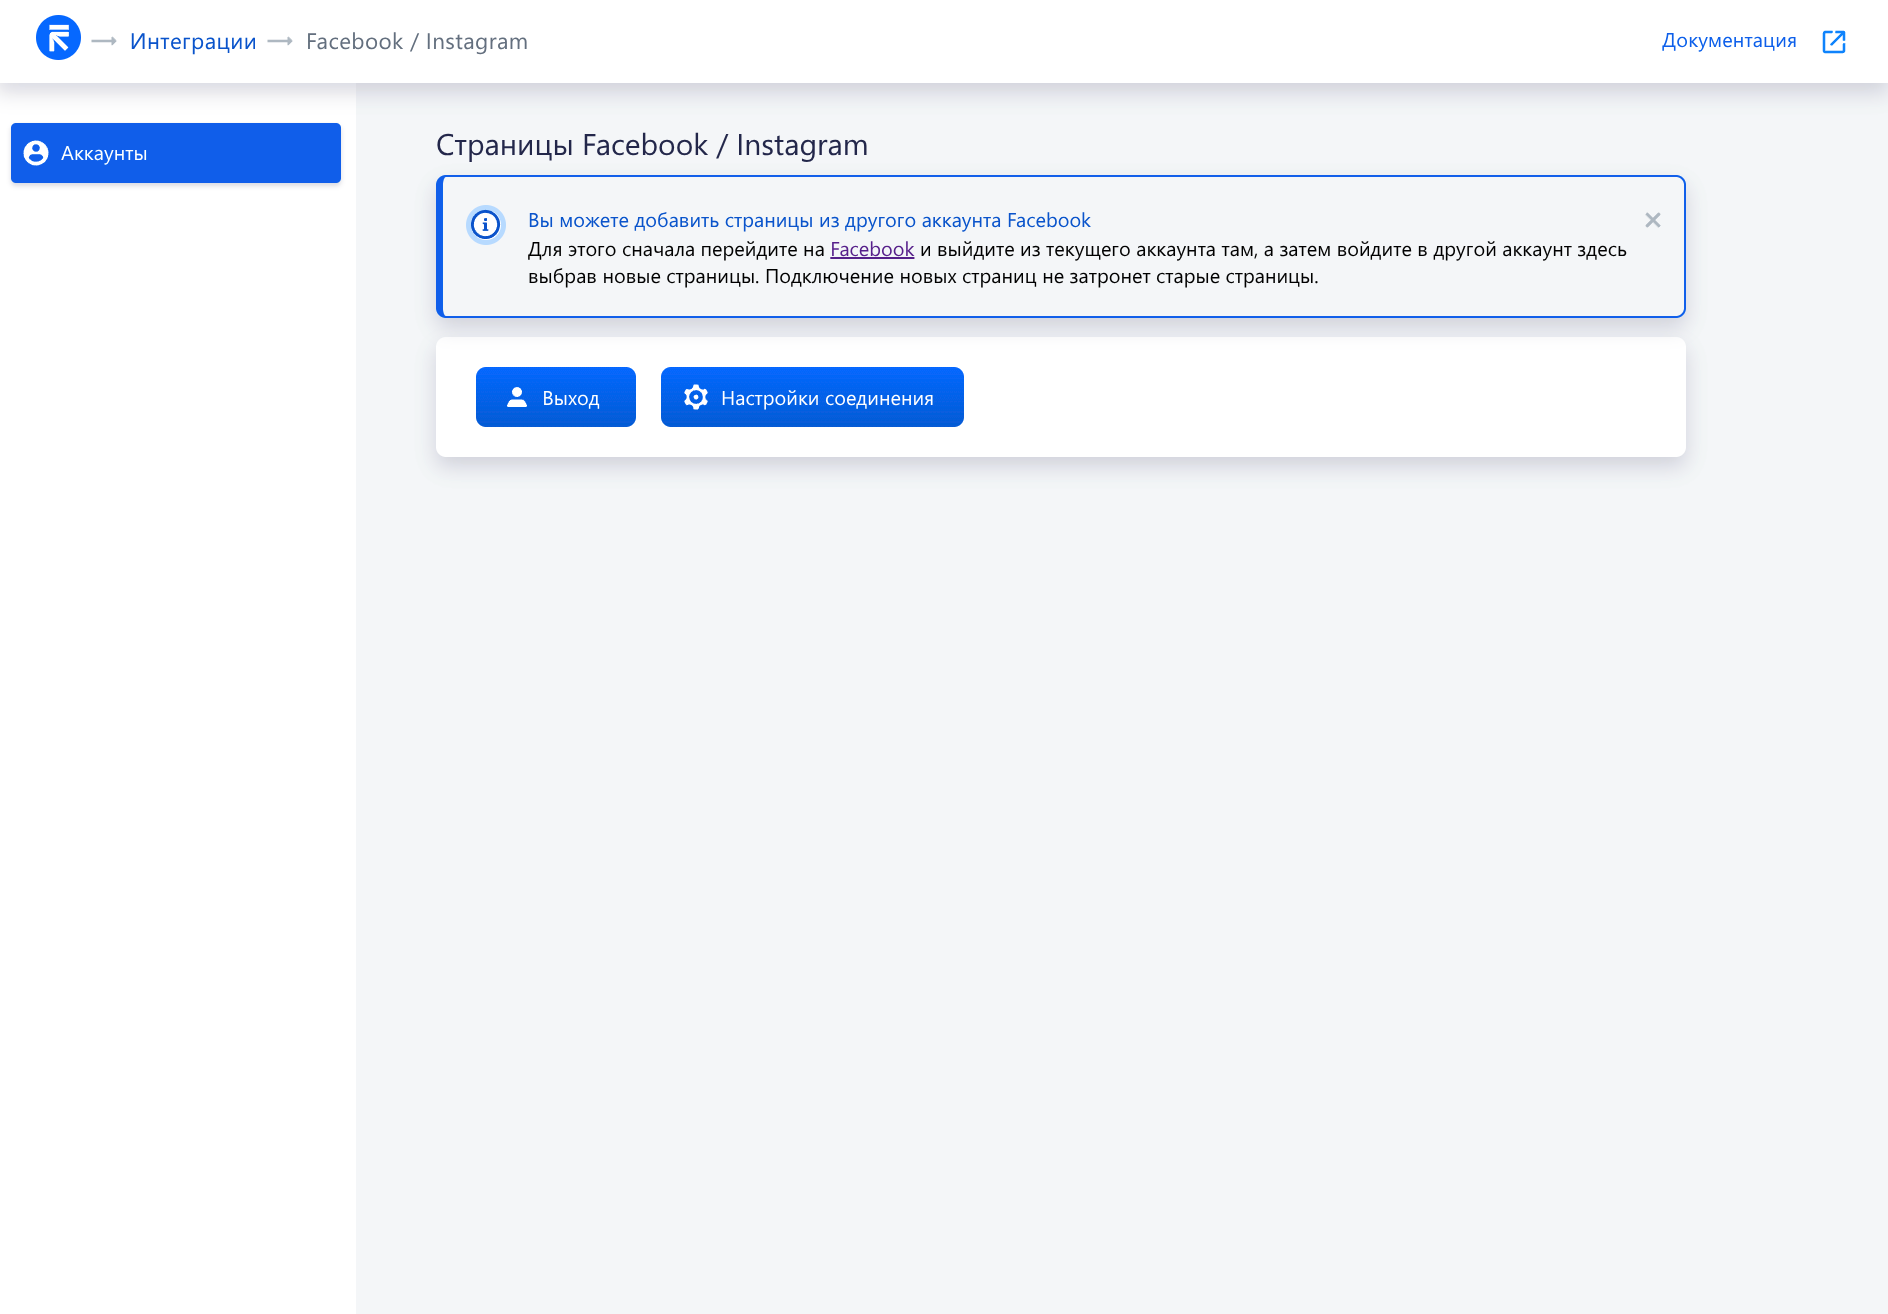Viewport: 1888px width, 1314px height.
Task: Select the Facebook / Instagram breadcrumb
Action: coord(416,41)
